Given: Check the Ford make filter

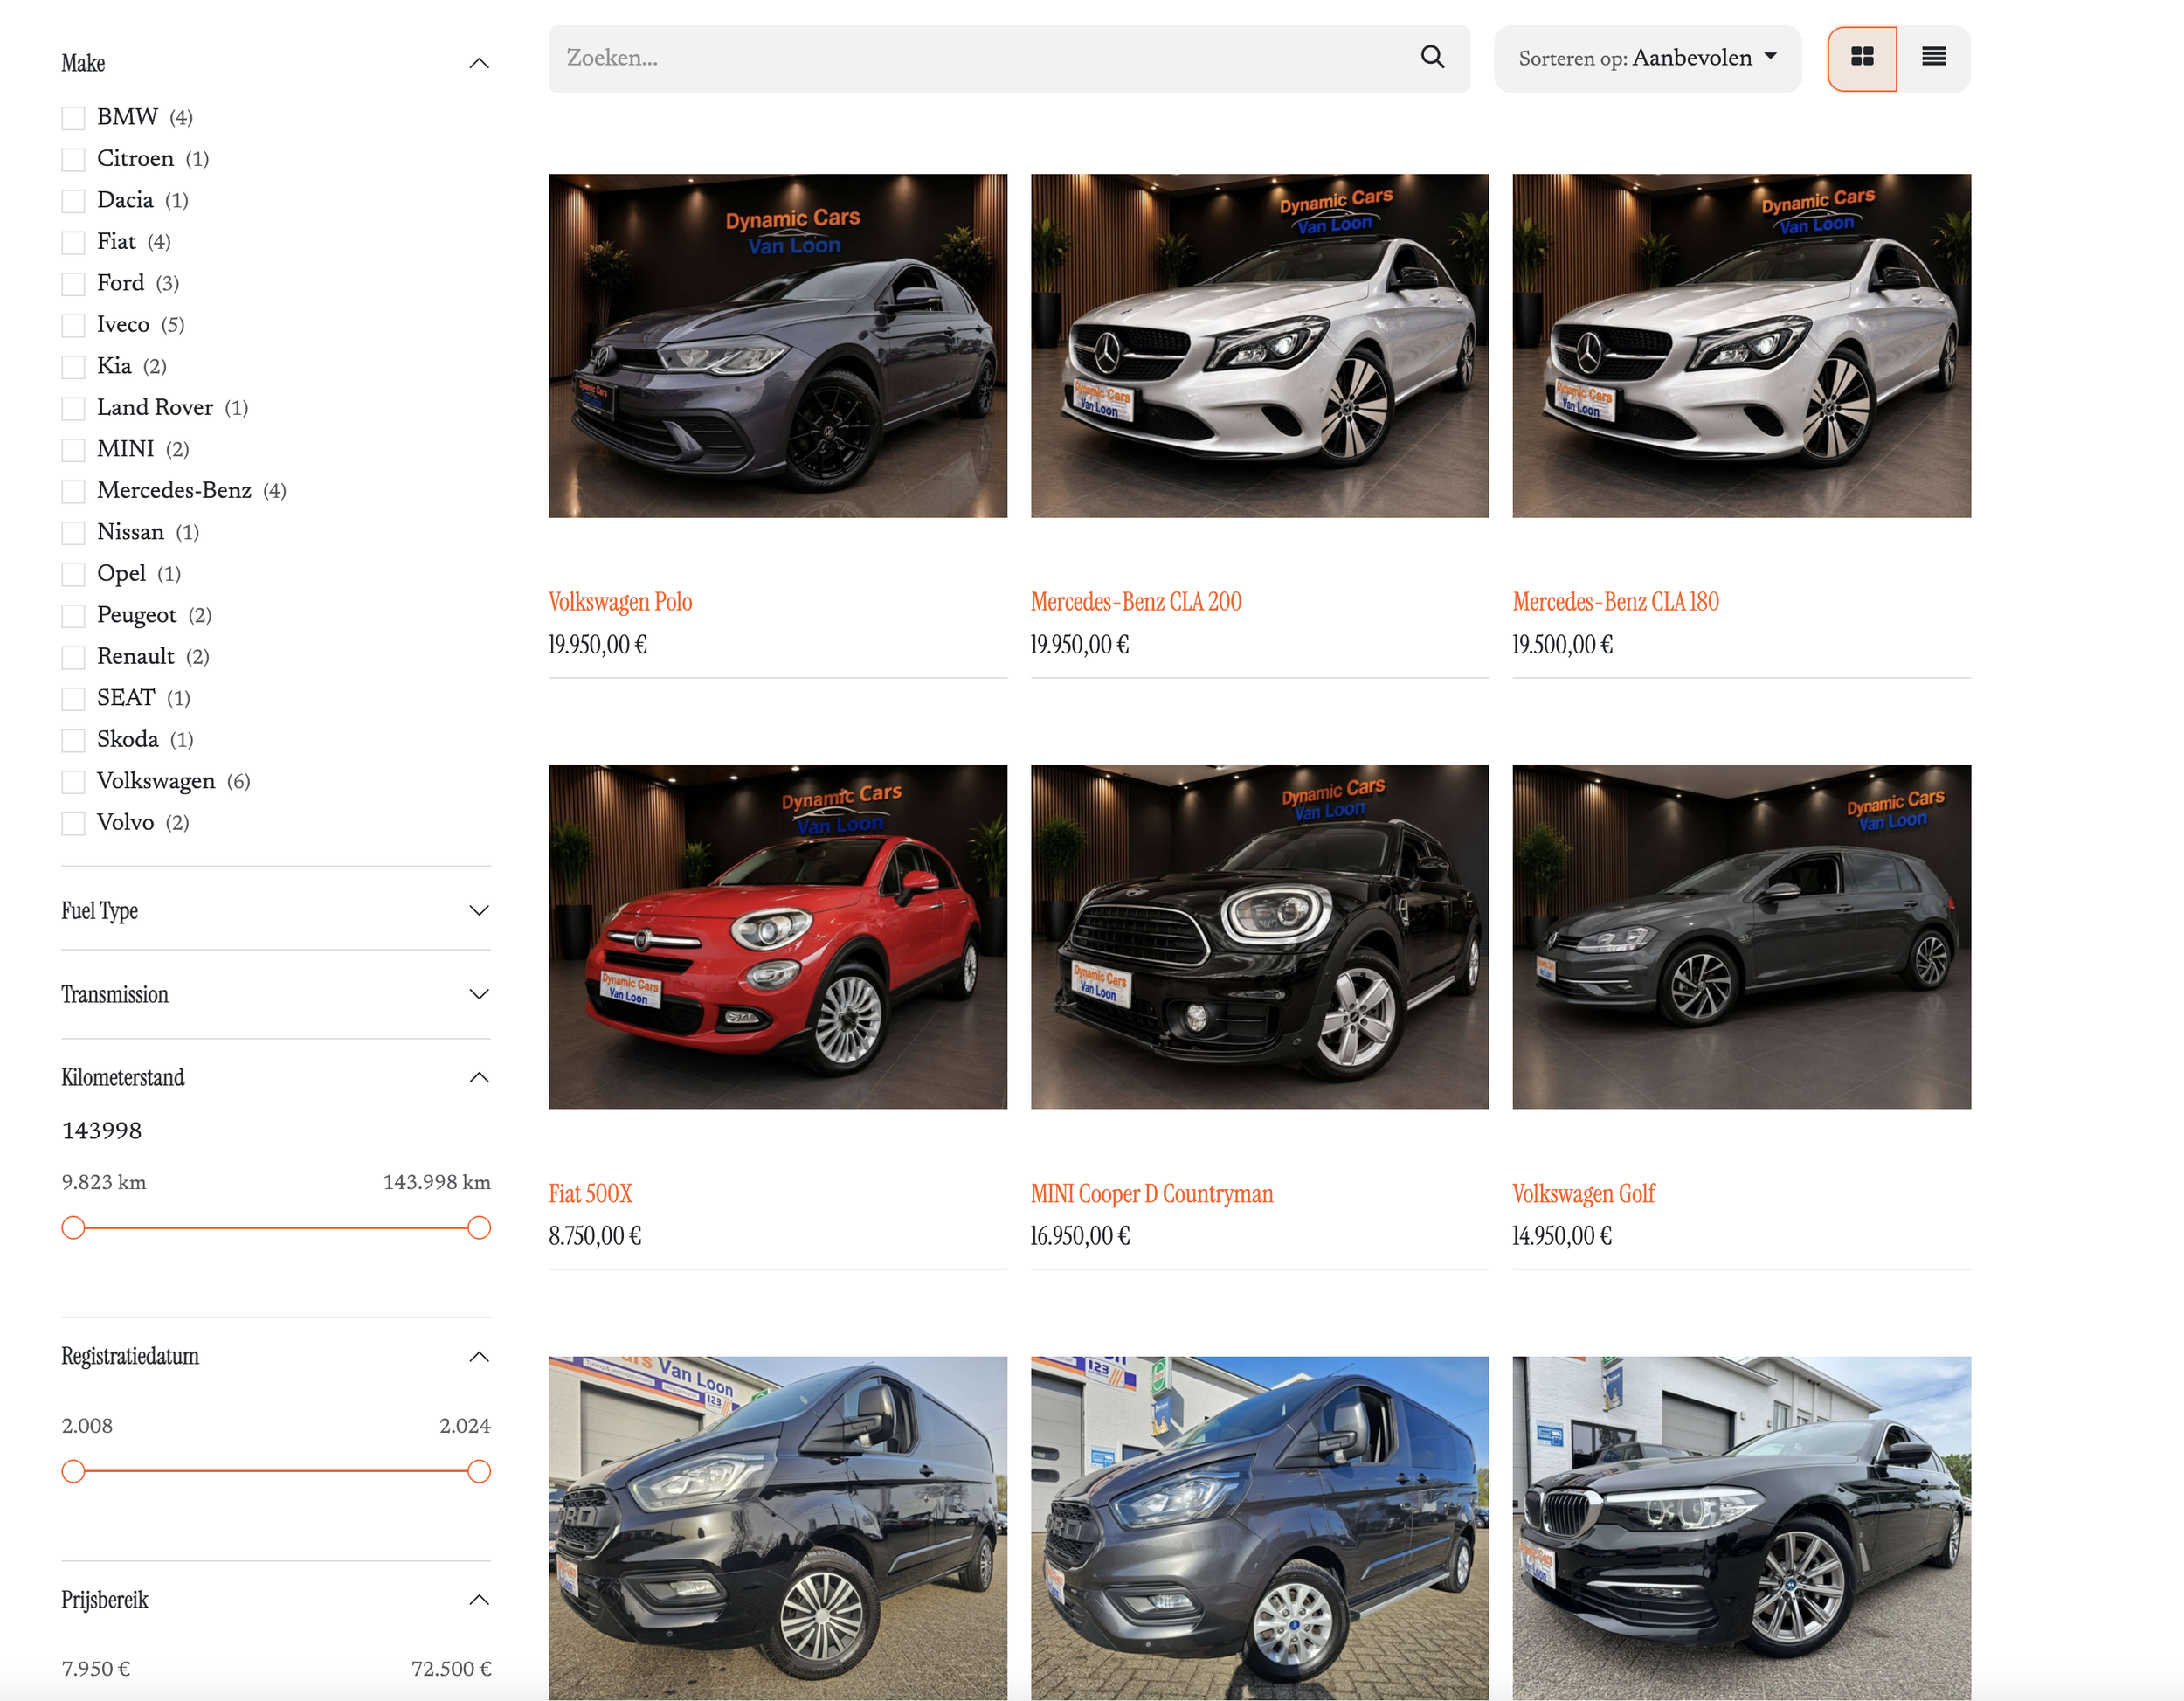Looking at the screenshot, I should coord(73,284).
